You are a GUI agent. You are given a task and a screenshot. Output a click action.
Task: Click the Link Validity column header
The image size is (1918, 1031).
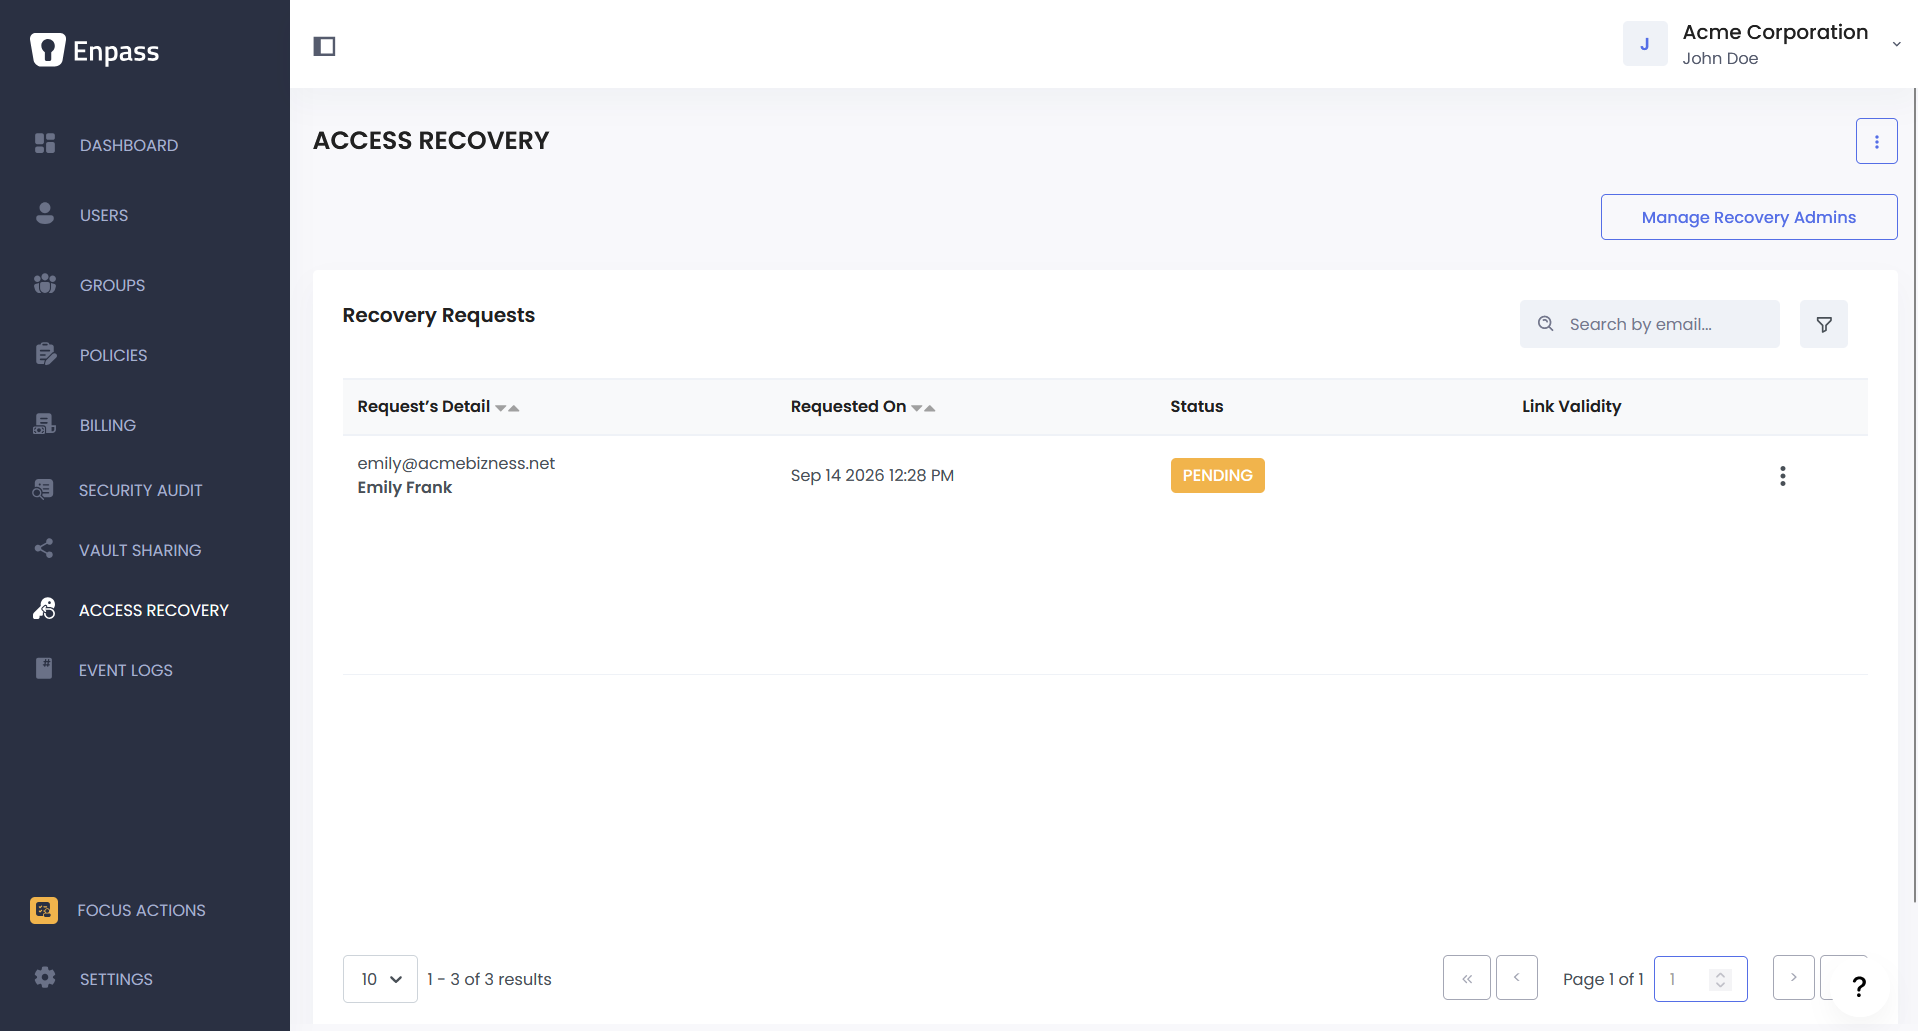tap(1572, 406)
